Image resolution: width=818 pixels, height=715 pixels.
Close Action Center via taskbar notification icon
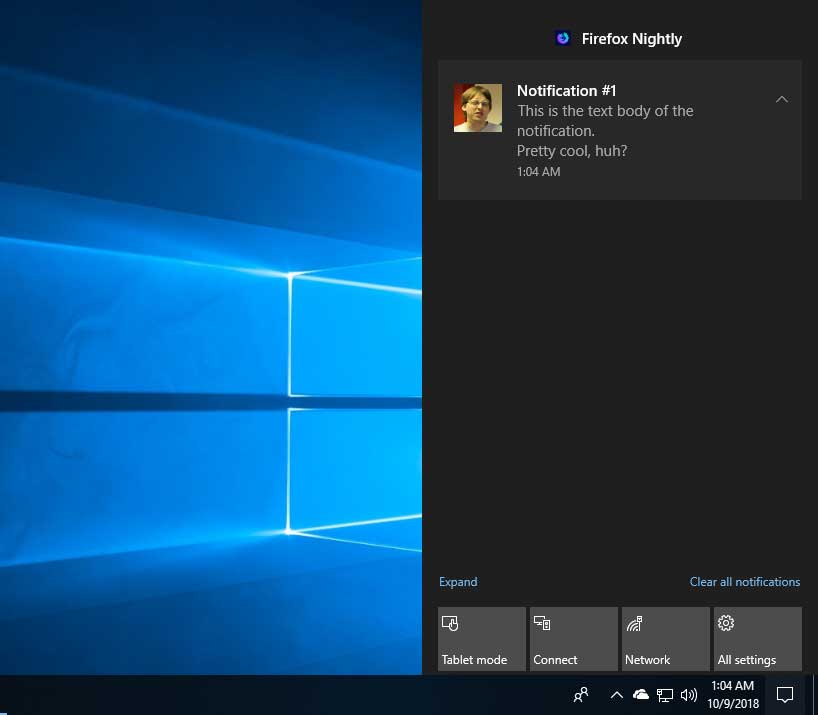click(x=785, y=694)
